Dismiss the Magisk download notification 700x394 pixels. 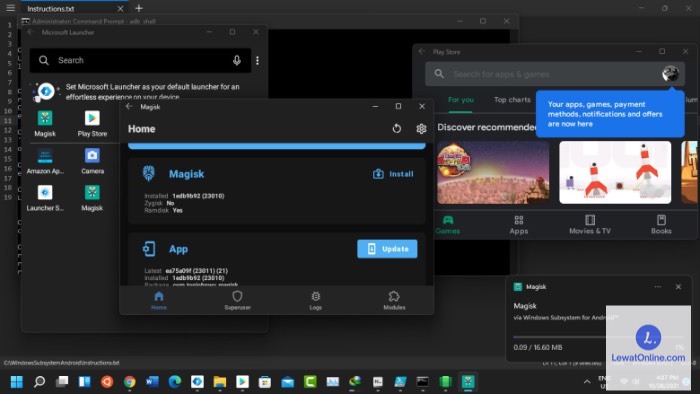[x=678, y=287]
